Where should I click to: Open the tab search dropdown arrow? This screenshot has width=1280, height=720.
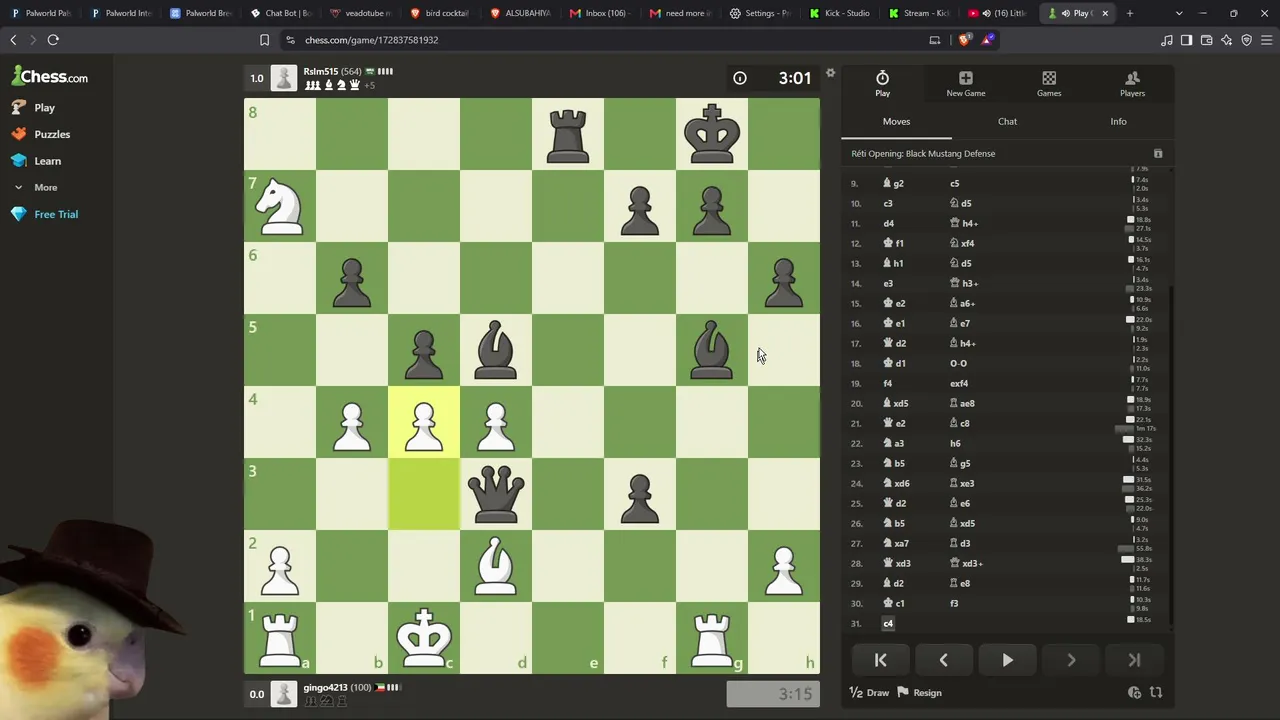[x=1179, y=13]
